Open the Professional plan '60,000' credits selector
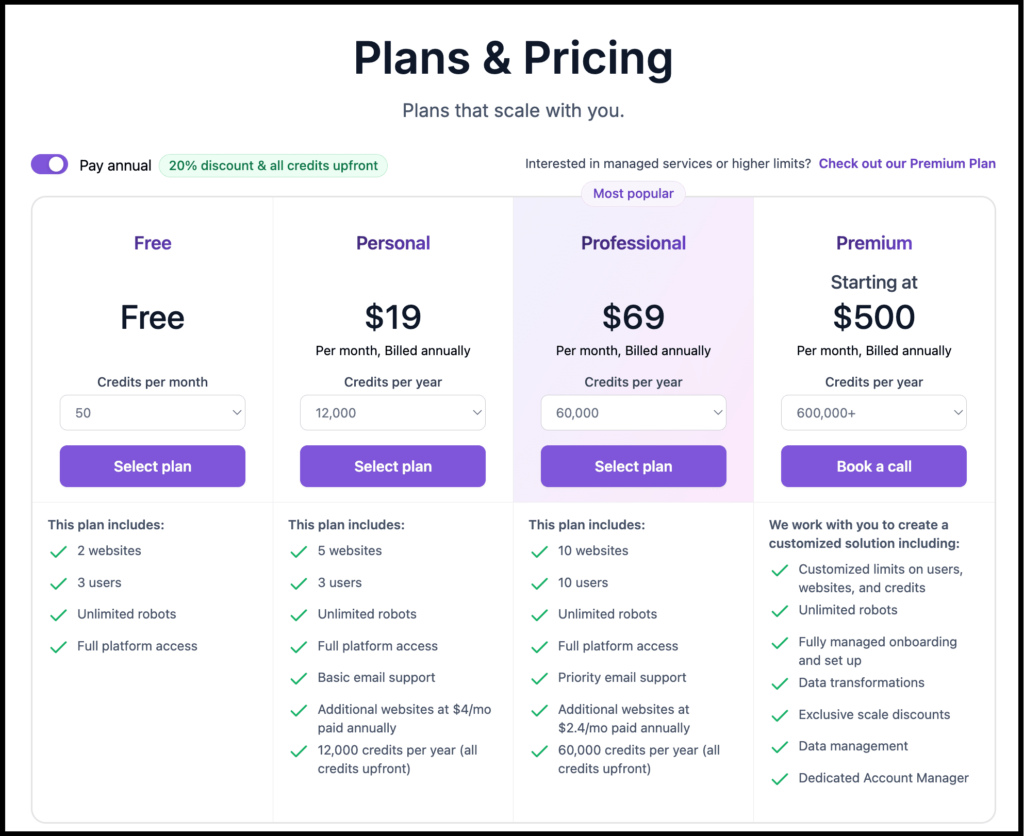 tap(633, 412)
